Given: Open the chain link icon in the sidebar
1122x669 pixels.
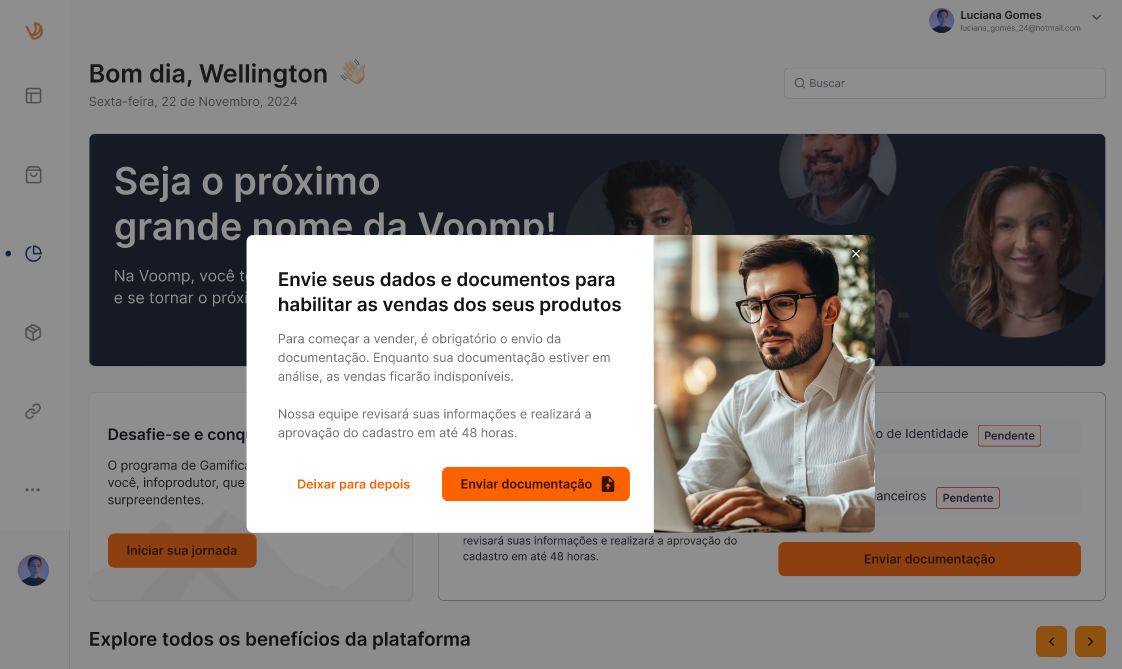Looking at the screenshot, I should pyautogui.click(x=34, y=411).
